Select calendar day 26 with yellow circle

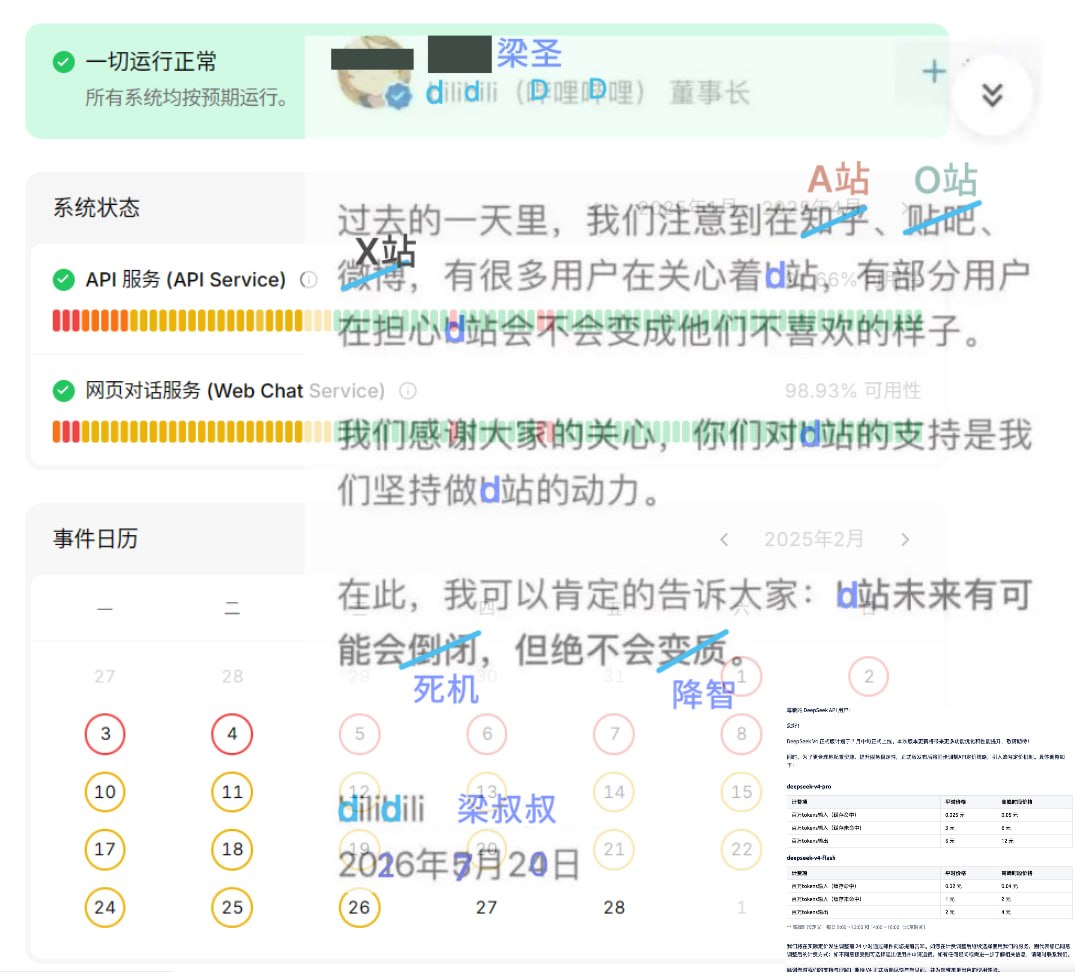click(360, 907)
